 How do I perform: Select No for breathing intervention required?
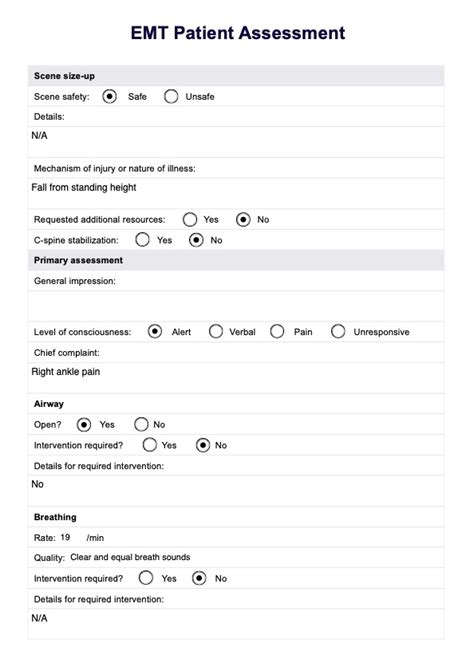(x=199, y=578)
